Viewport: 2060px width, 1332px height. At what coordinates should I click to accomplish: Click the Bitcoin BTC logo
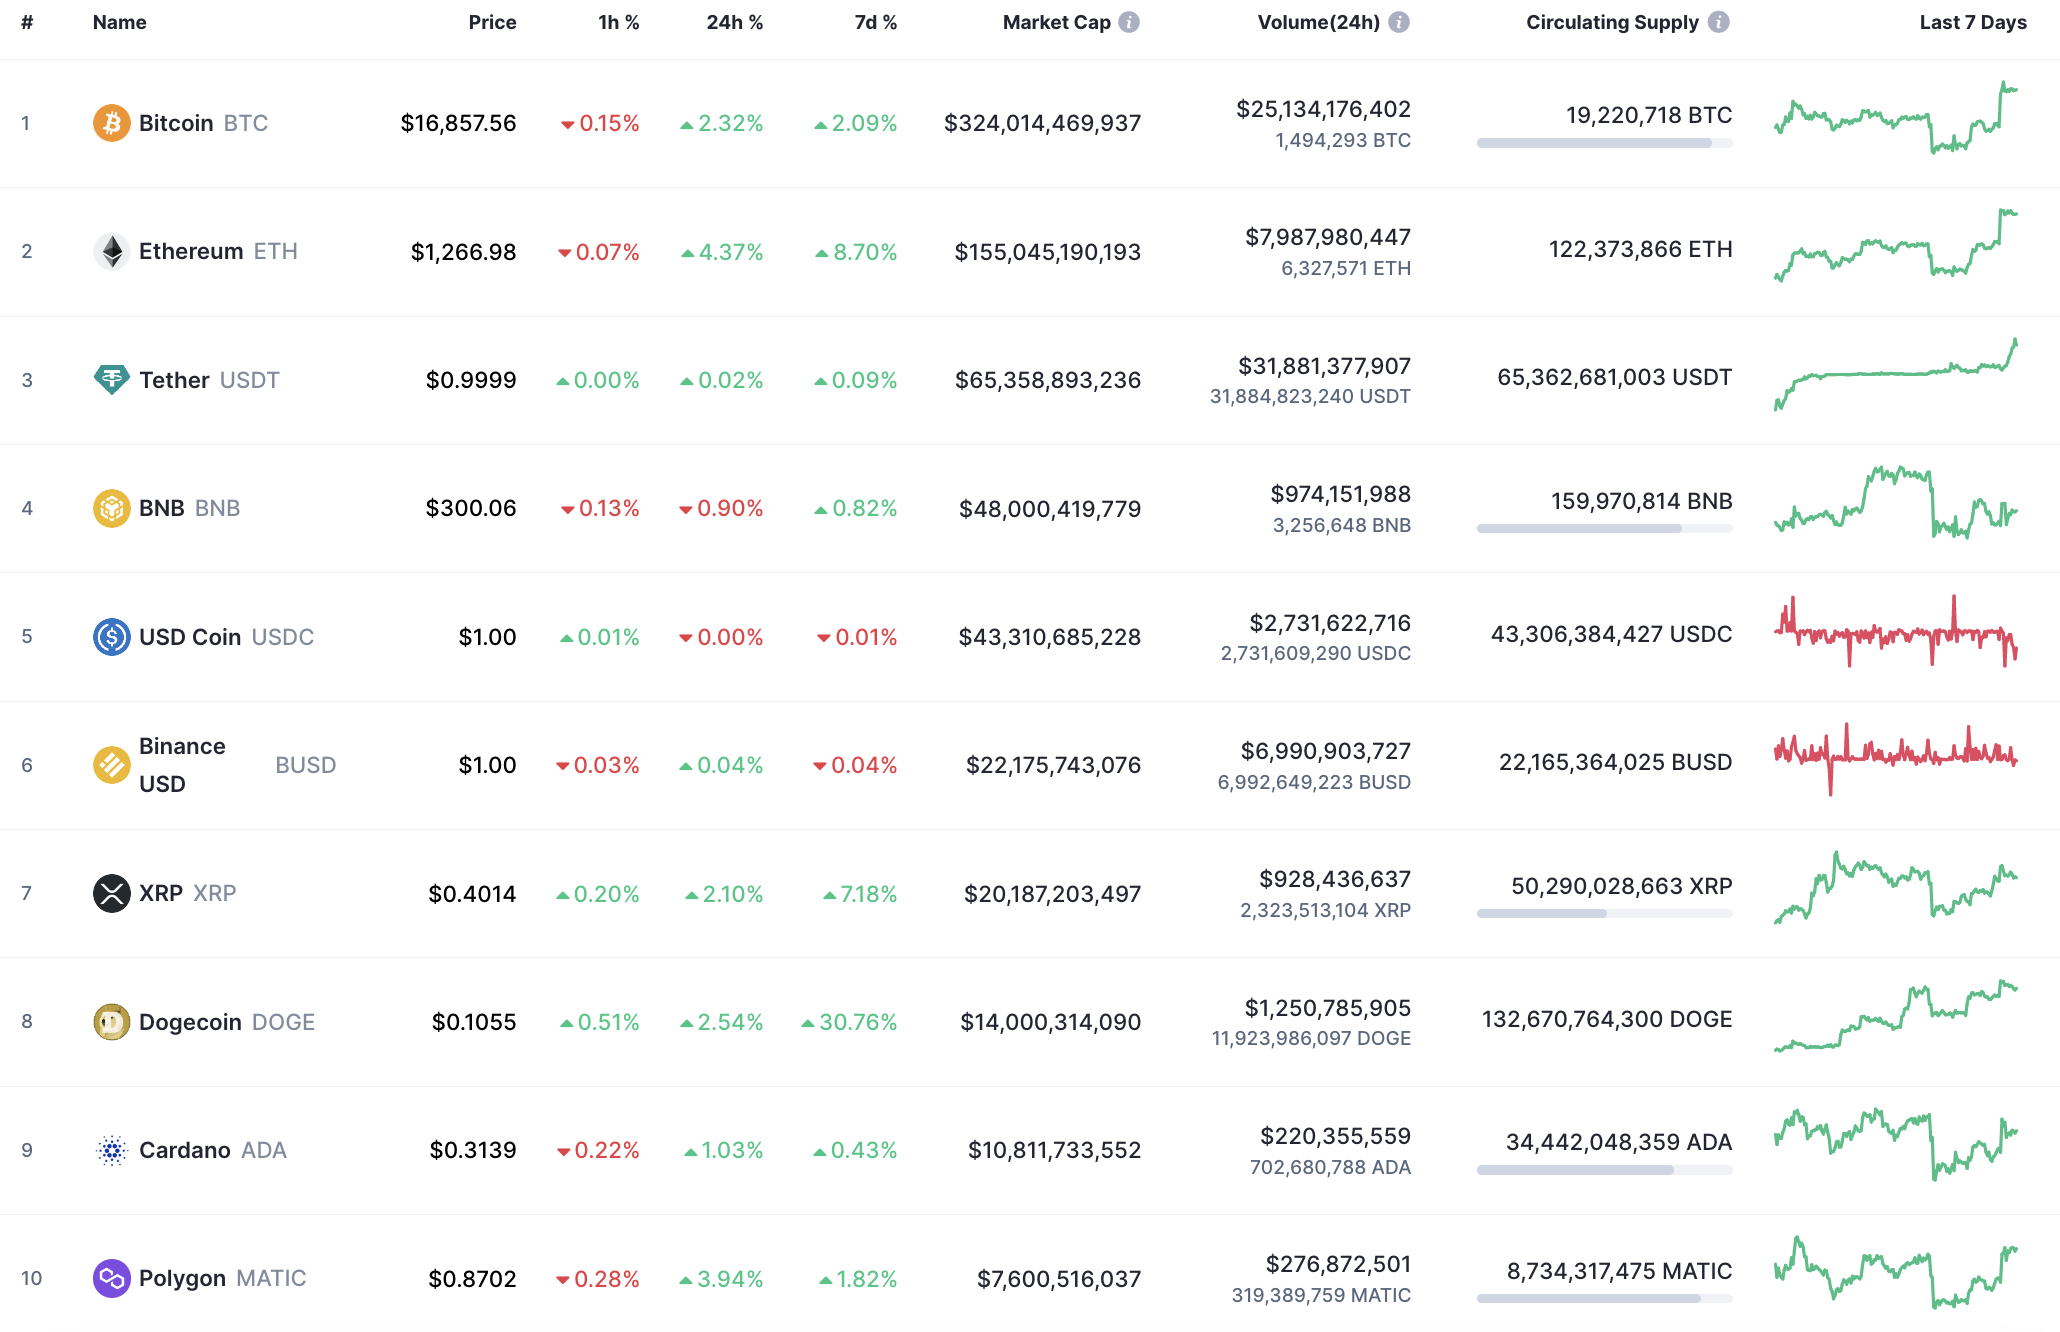pos(112,123)
